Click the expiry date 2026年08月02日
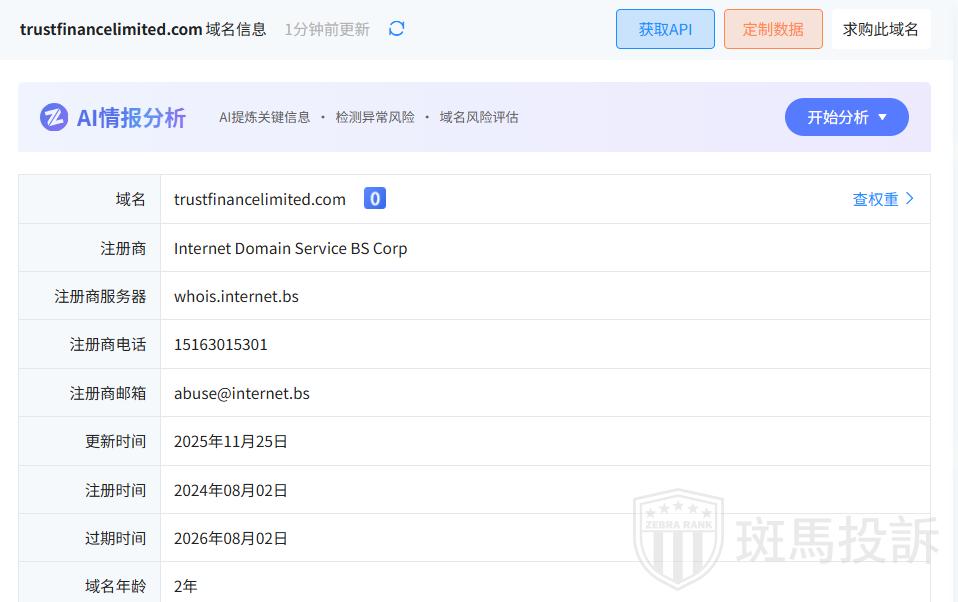 [x=231, y=538]
